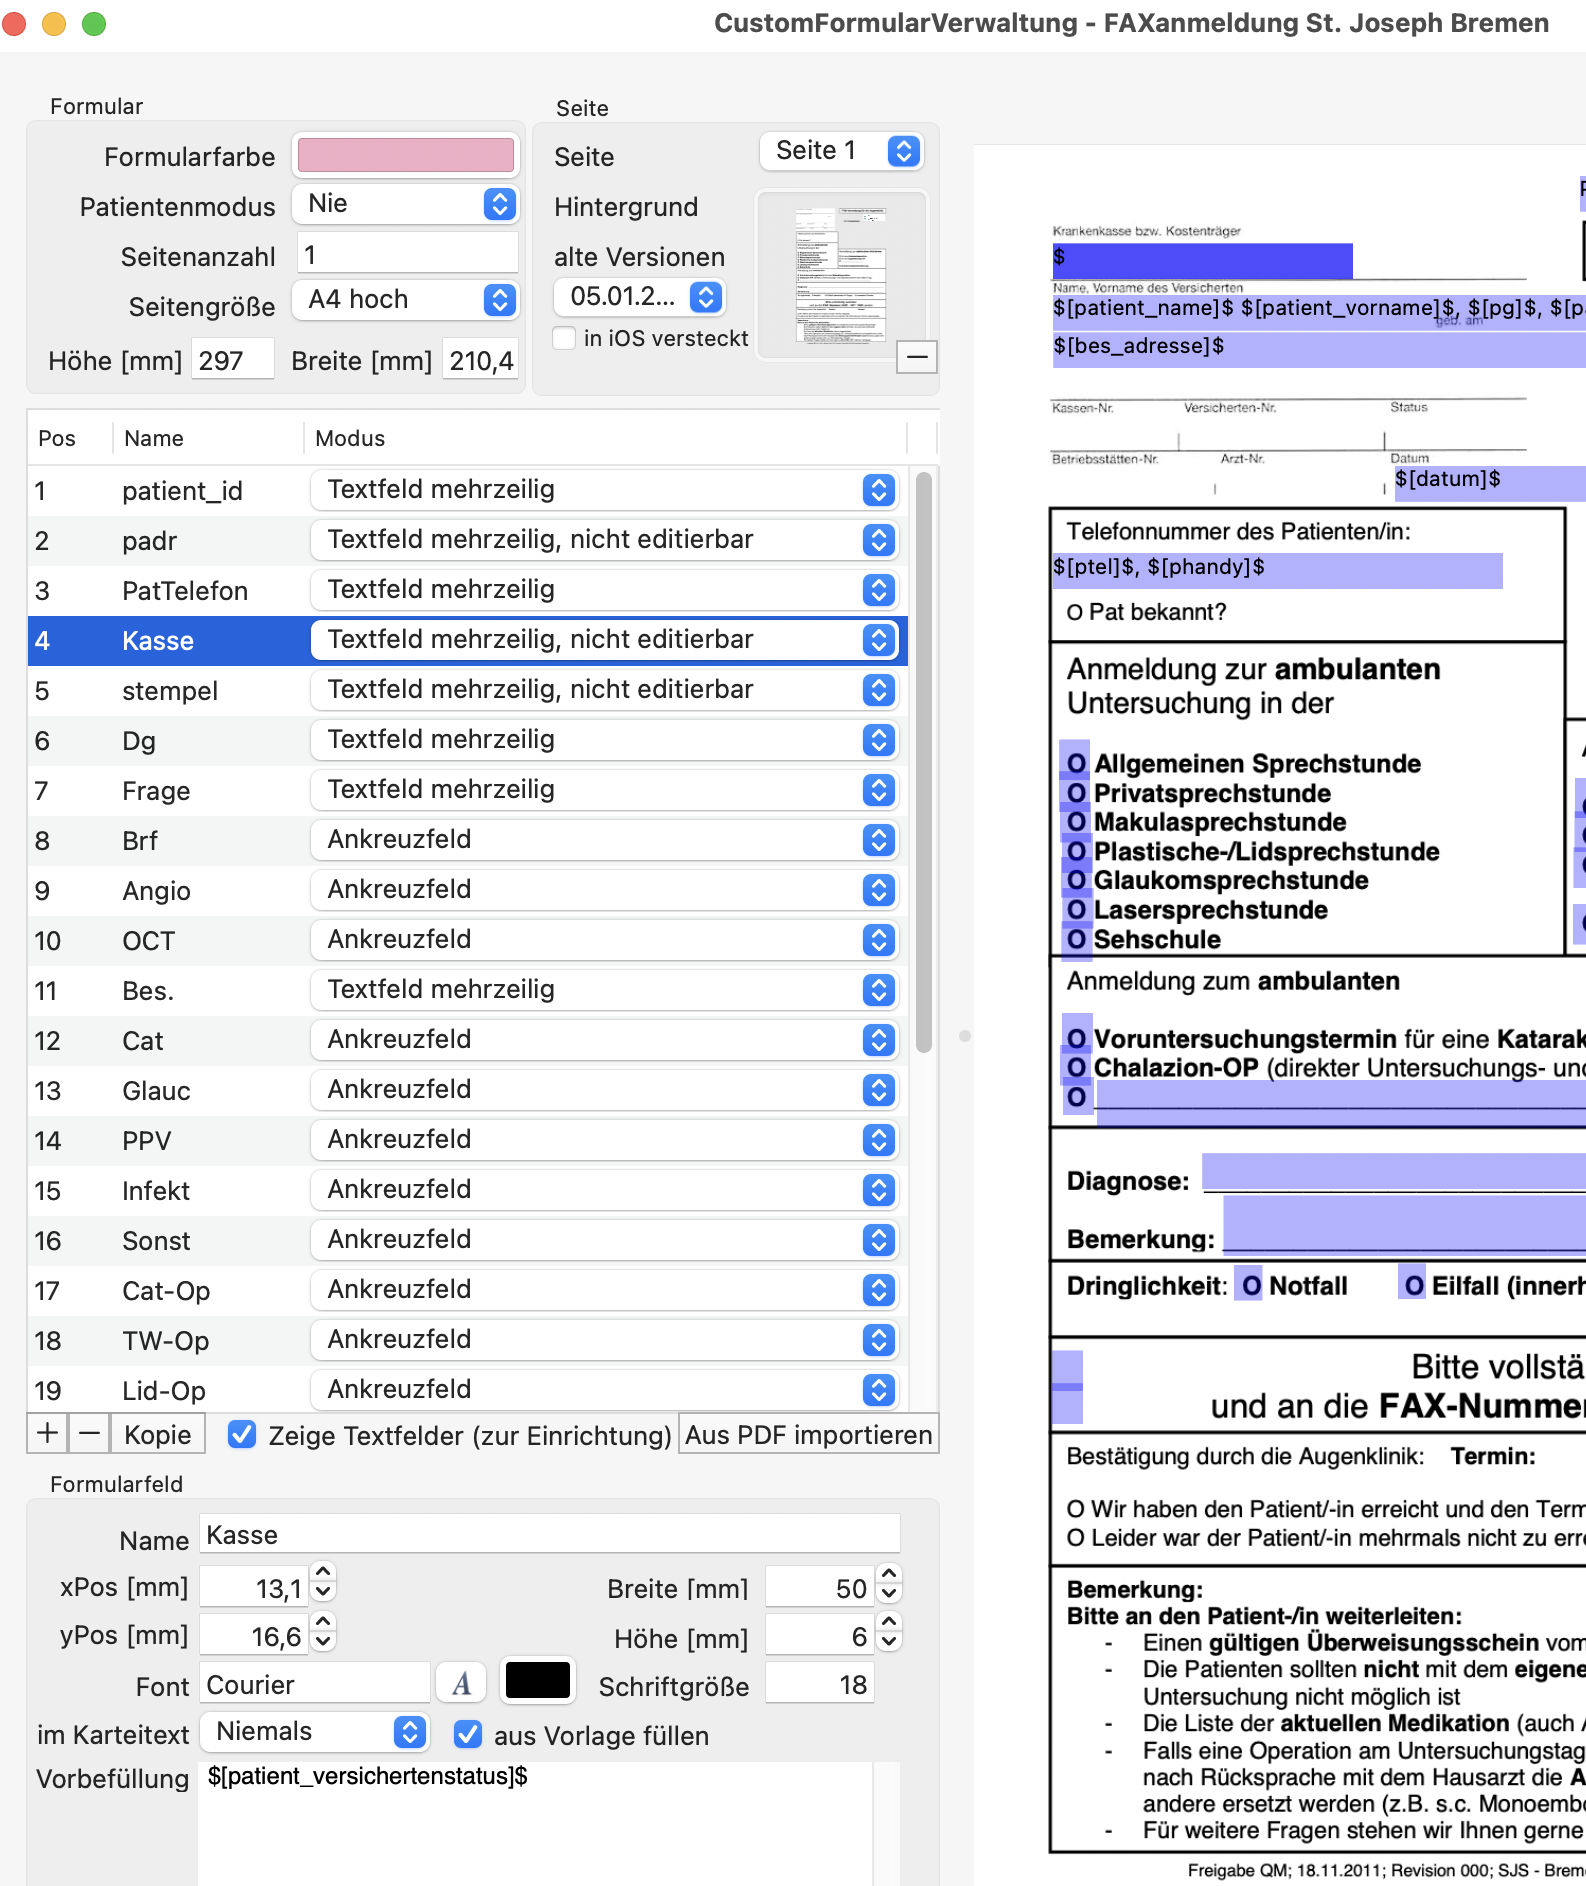Open Modus dropdown for Kasse row

point(605,640)
